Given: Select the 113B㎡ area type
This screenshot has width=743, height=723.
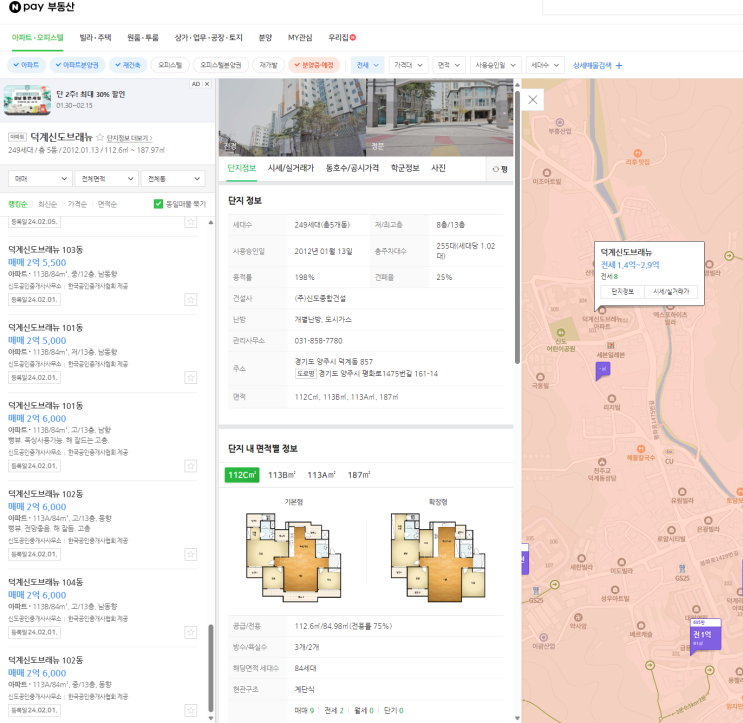Looking at the screenshot, I should click(x=284, y=475).
